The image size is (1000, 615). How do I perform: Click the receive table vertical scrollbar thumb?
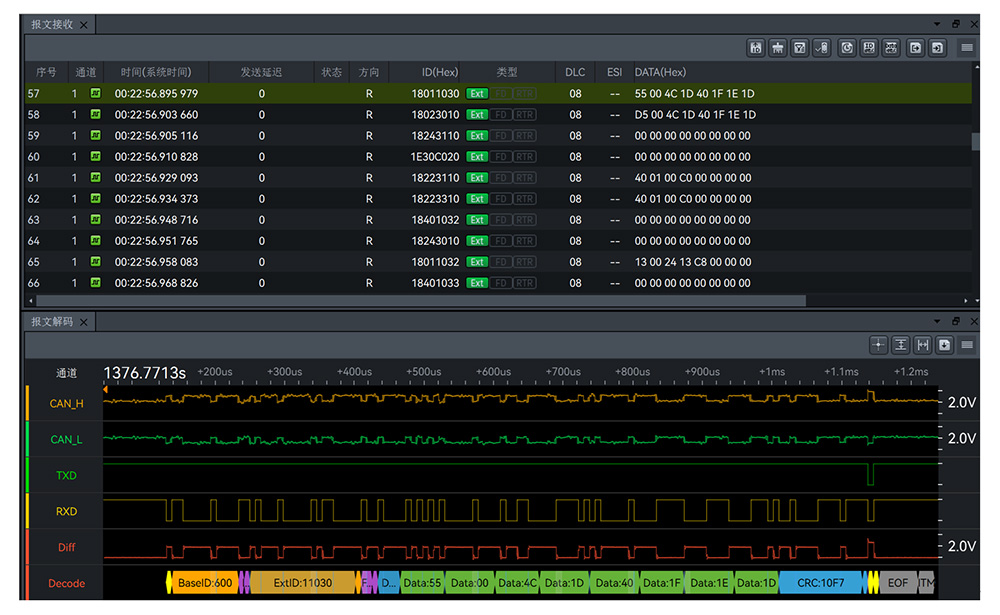[x=975, y=142]
